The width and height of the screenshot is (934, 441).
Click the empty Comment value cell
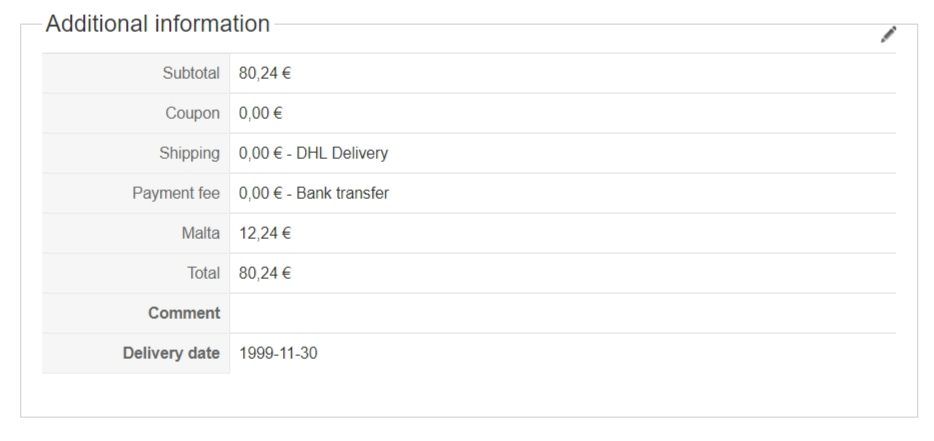click(562, 313)
